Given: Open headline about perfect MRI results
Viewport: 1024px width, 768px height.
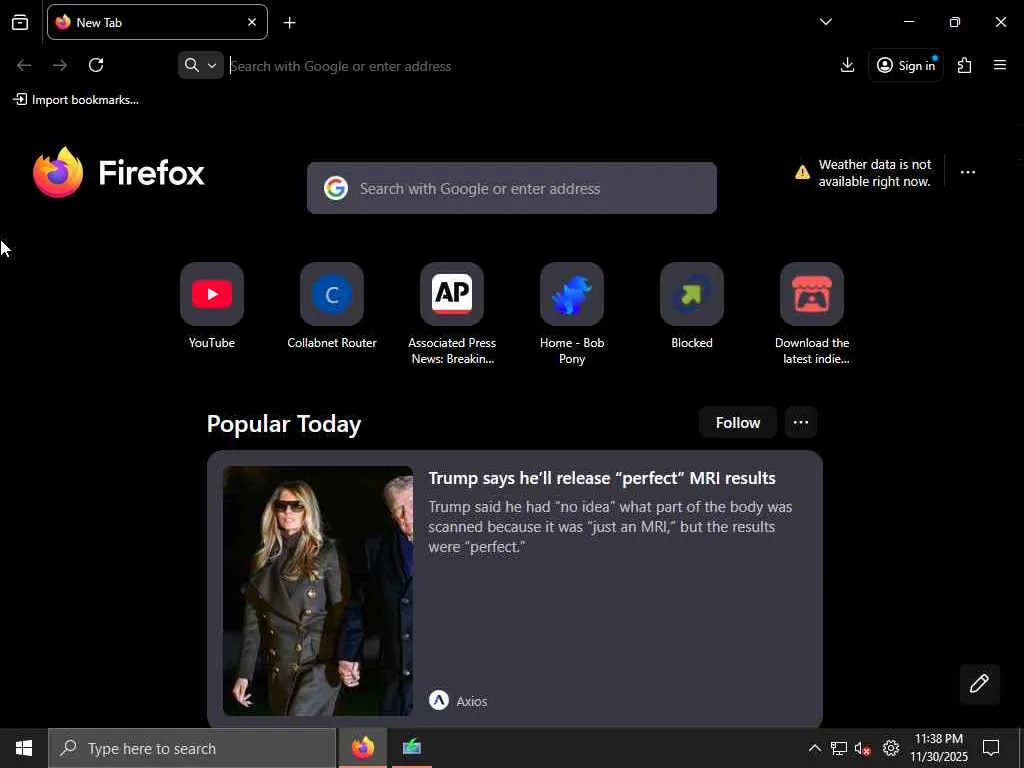Looking at the screenshot, I should pos(602,478).
